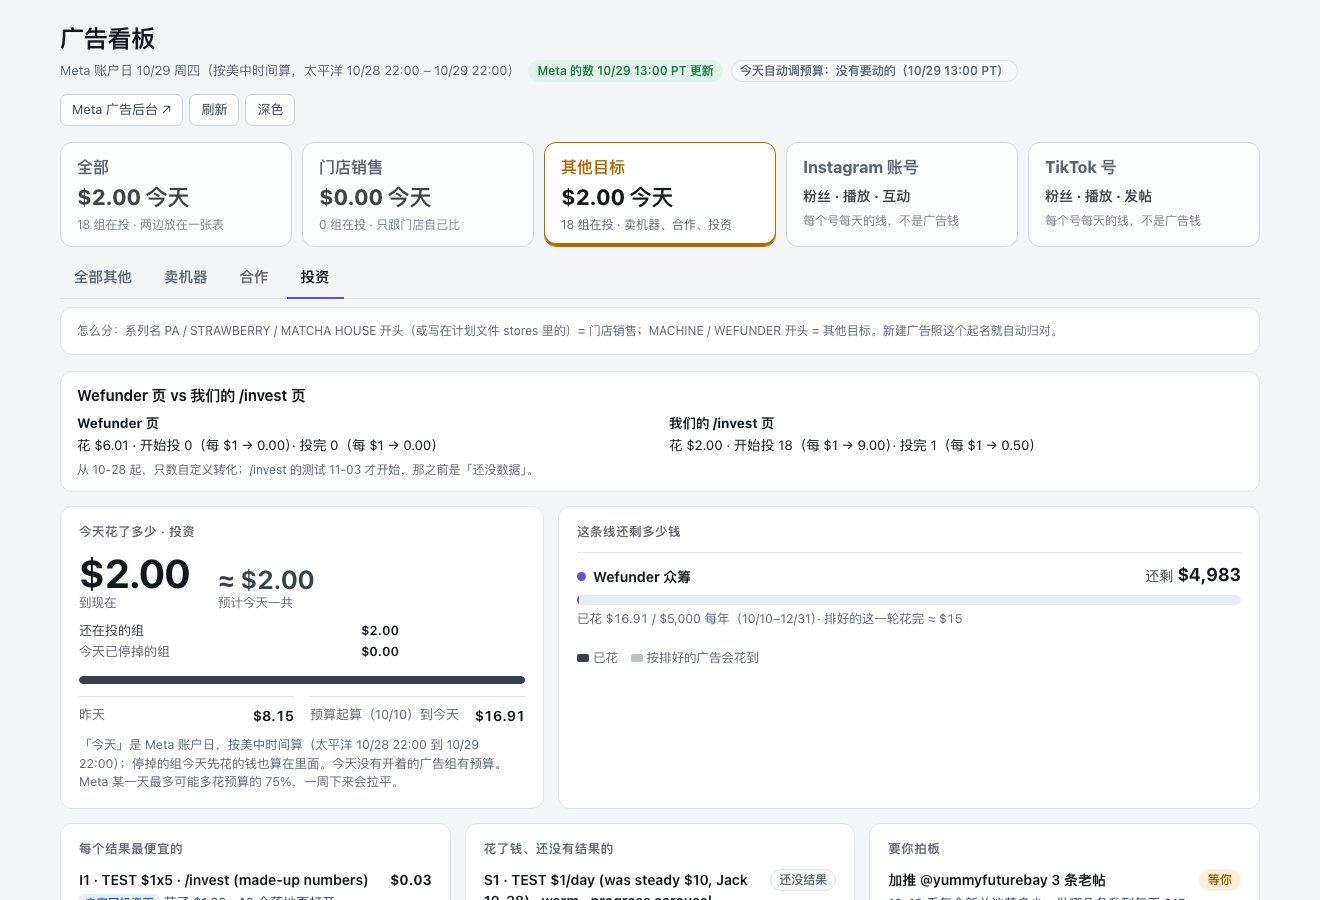Click the 还在投的组 row

coord(239,631)
